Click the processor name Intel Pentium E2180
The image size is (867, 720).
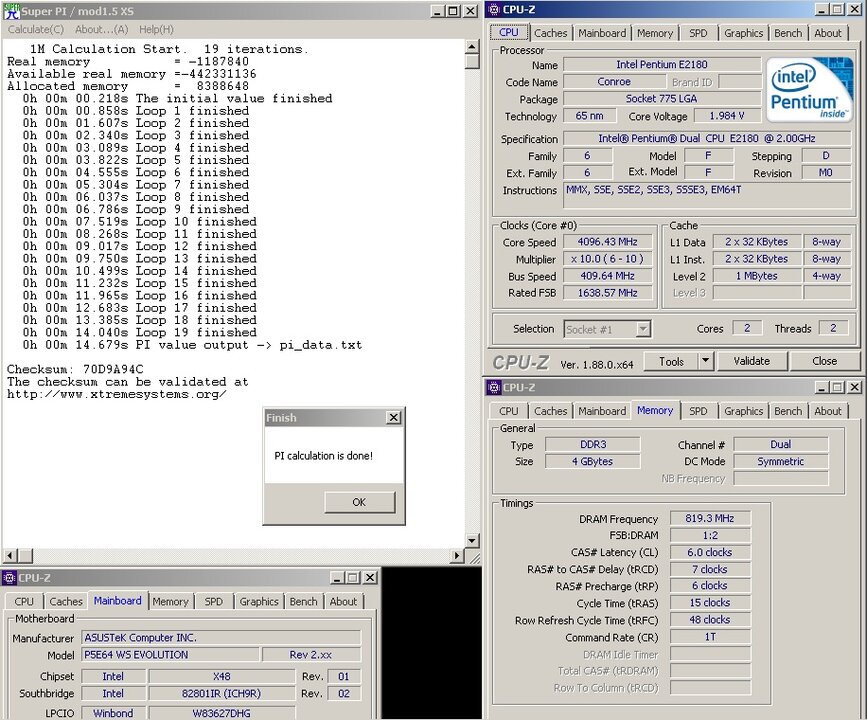[662, 65]
